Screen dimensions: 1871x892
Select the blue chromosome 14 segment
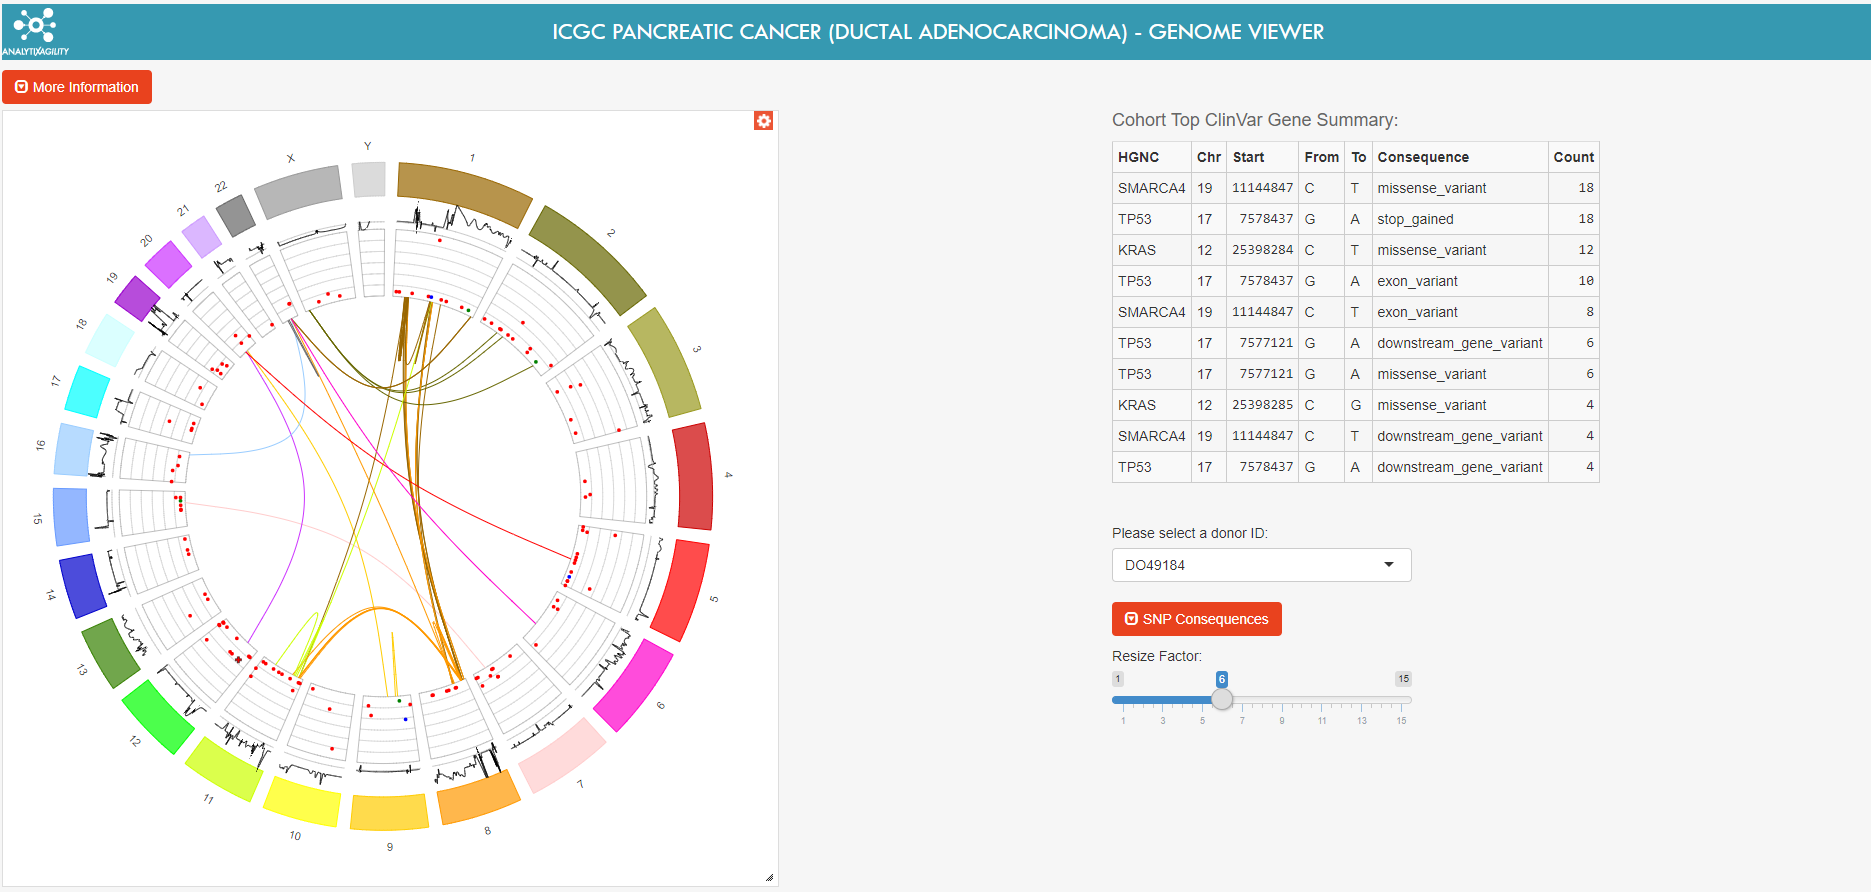click(82, 586)
